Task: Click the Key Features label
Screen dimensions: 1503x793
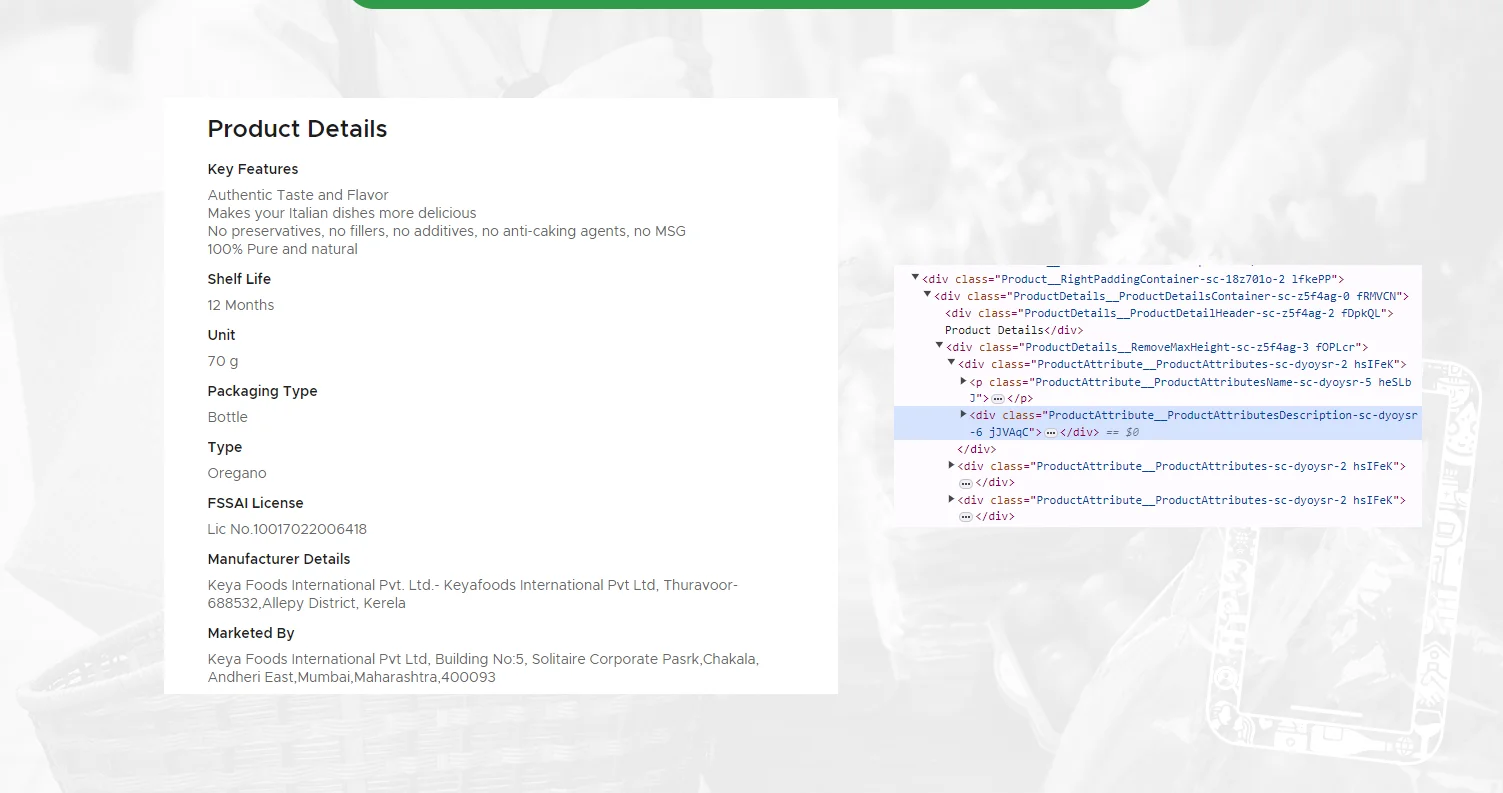Action: (253, 169)
